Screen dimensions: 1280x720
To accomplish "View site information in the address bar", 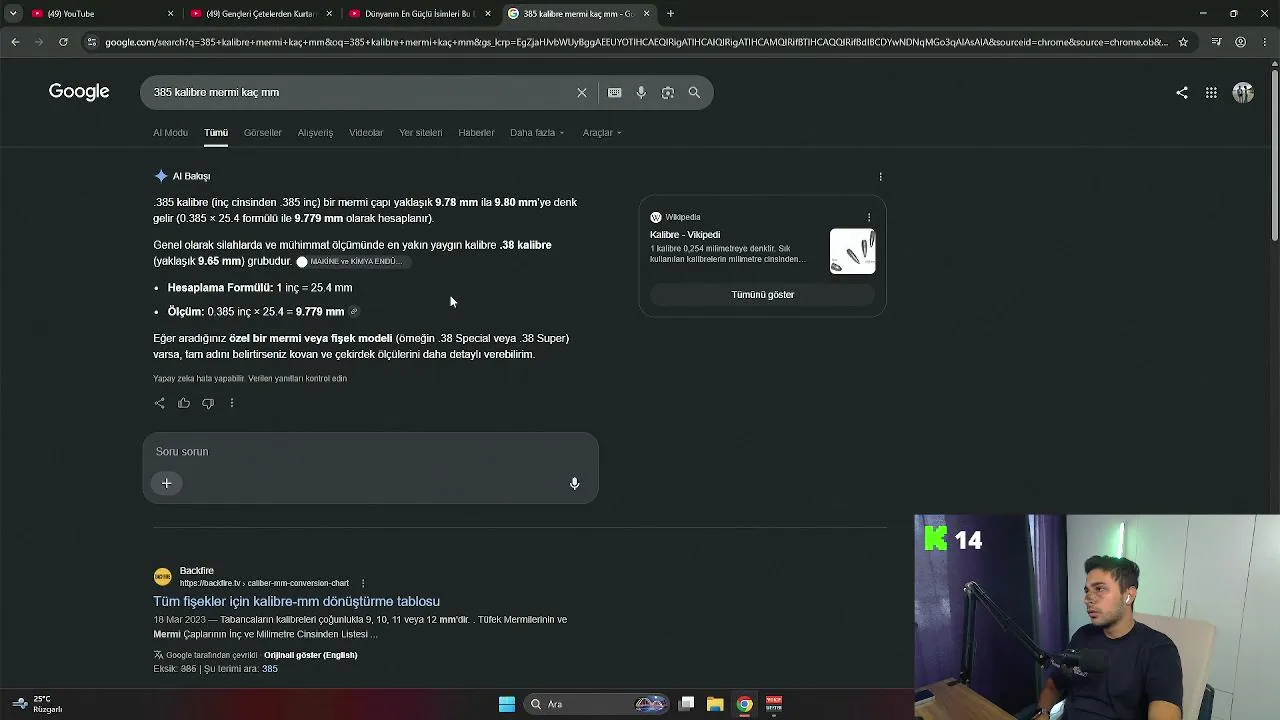I will pyautogui.click(x=92, y=42).
